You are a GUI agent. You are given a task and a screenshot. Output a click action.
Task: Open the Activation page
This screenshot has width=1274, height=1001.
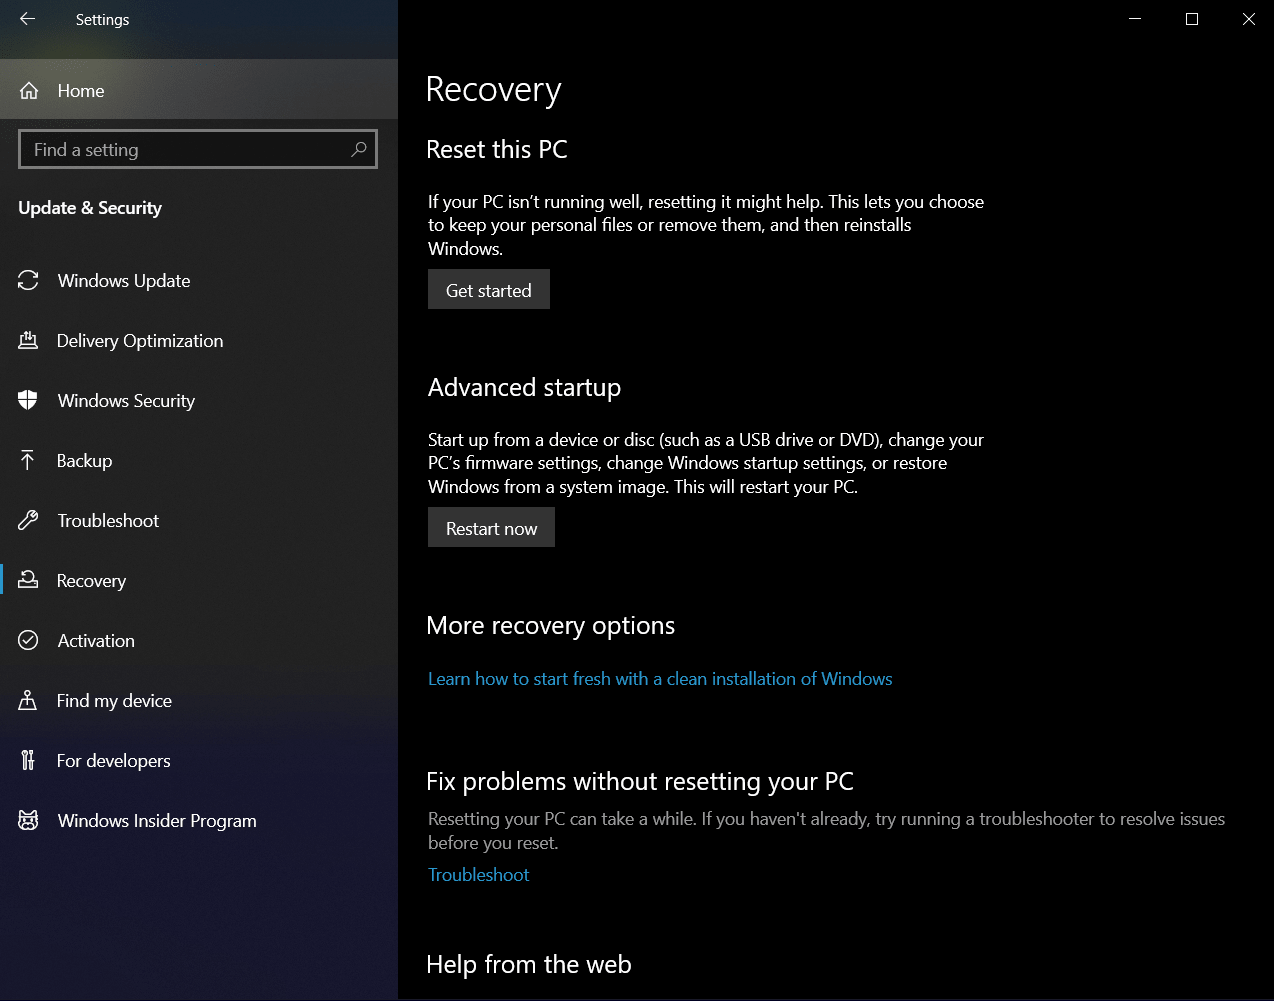(x=199, y=641)
